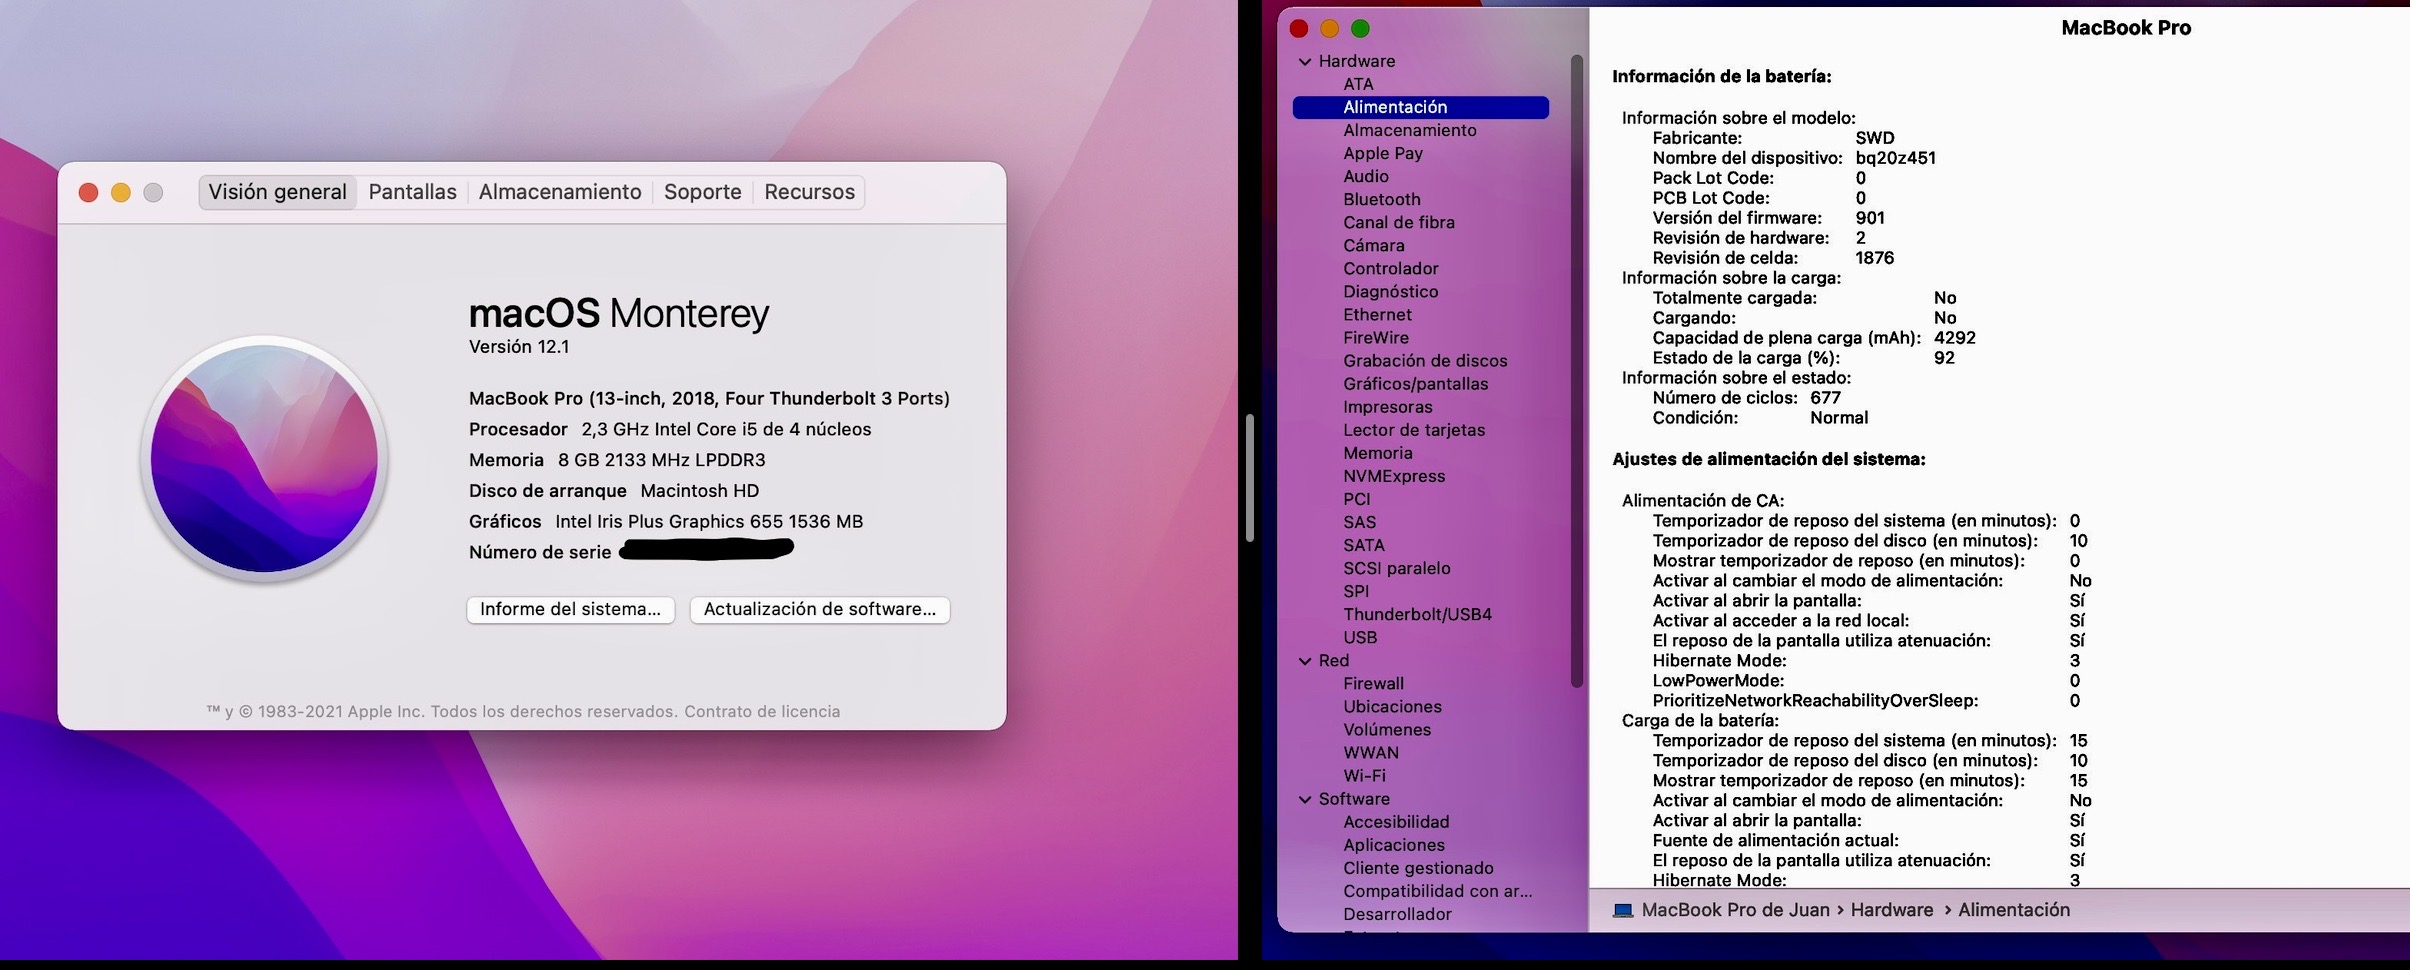Select Aplicaciones under Software
The height and width of the screenshot is (970, 2410).
pyautogui.click(x=1393, y=844)
